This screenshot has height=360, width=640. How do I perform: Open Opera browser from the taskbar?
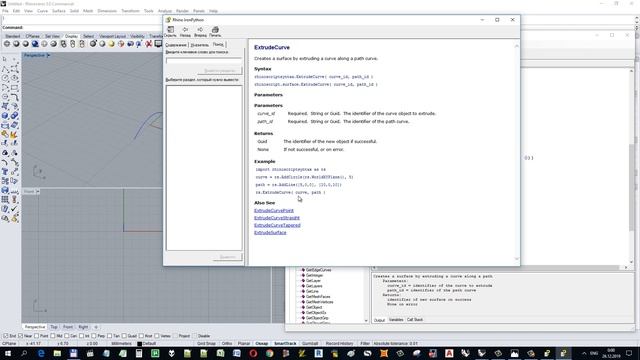(x=253, y=353)
